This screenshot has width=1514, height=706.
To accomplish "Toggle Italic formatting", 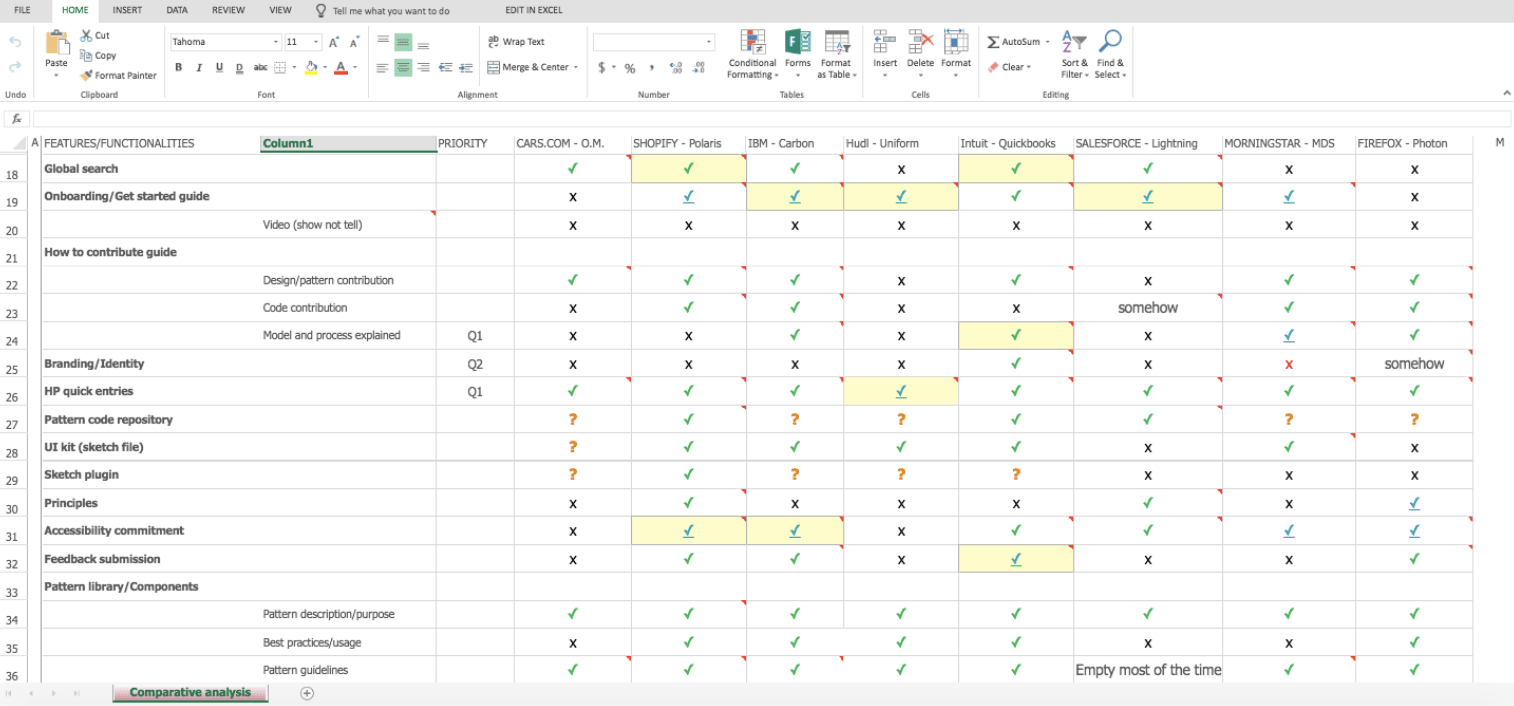I will click(x=199, y=67).
